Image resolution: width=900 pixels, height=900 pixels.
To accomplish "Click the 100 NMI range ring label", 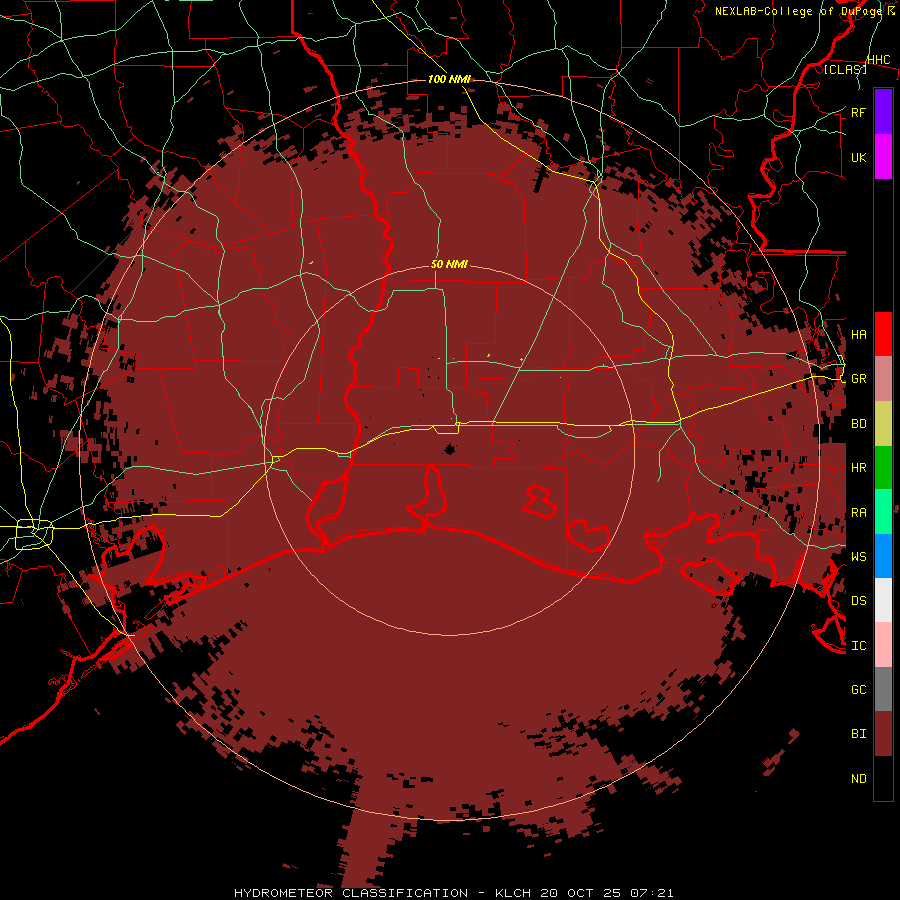I will pos(449,79).
